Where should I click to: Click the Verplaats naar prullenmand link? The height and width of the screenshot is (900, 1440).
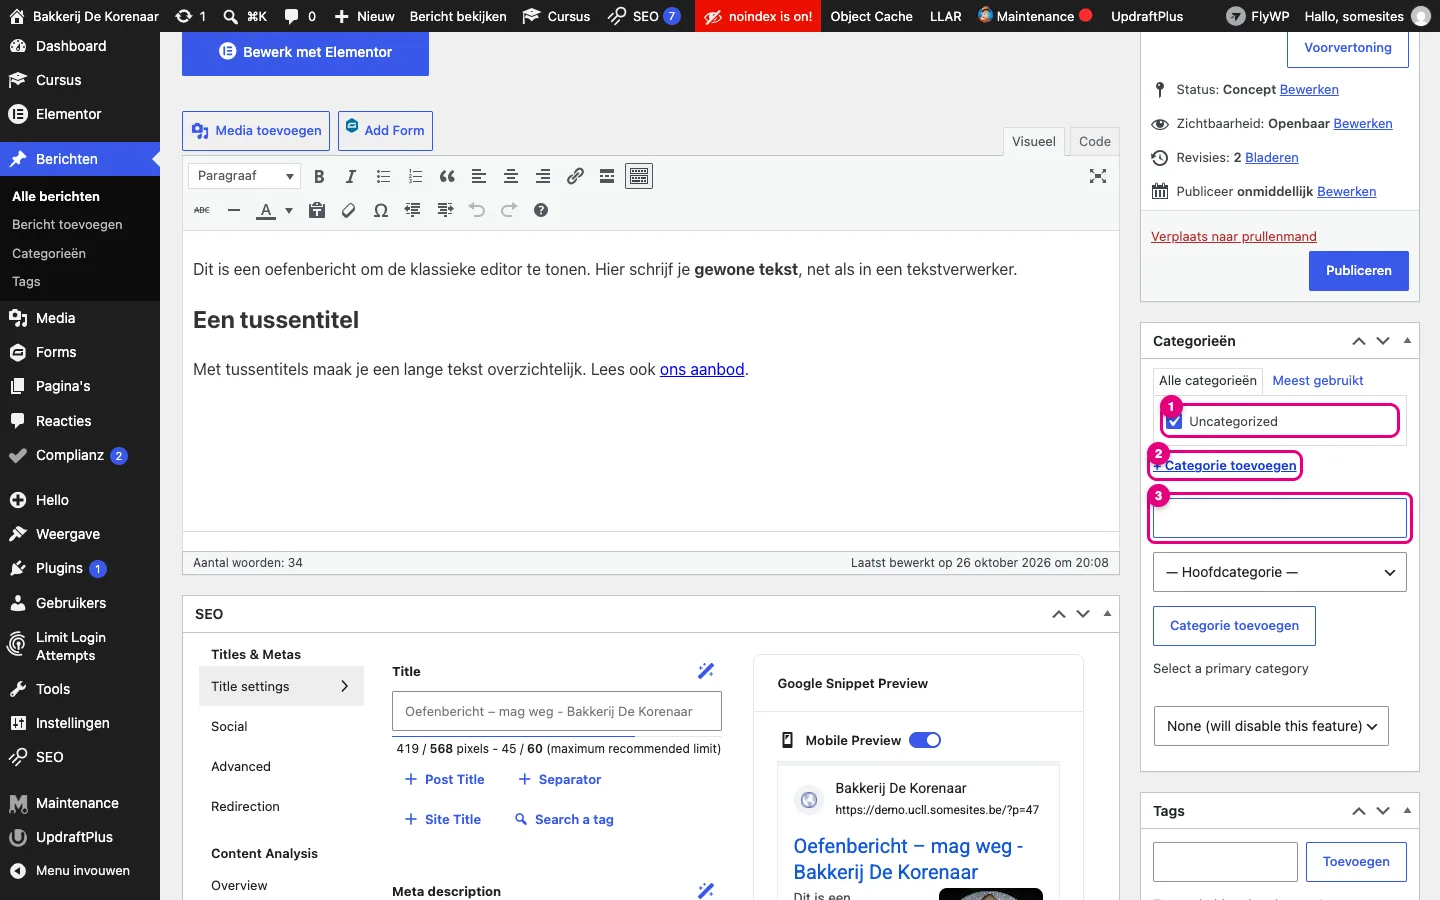[1234, 236]
